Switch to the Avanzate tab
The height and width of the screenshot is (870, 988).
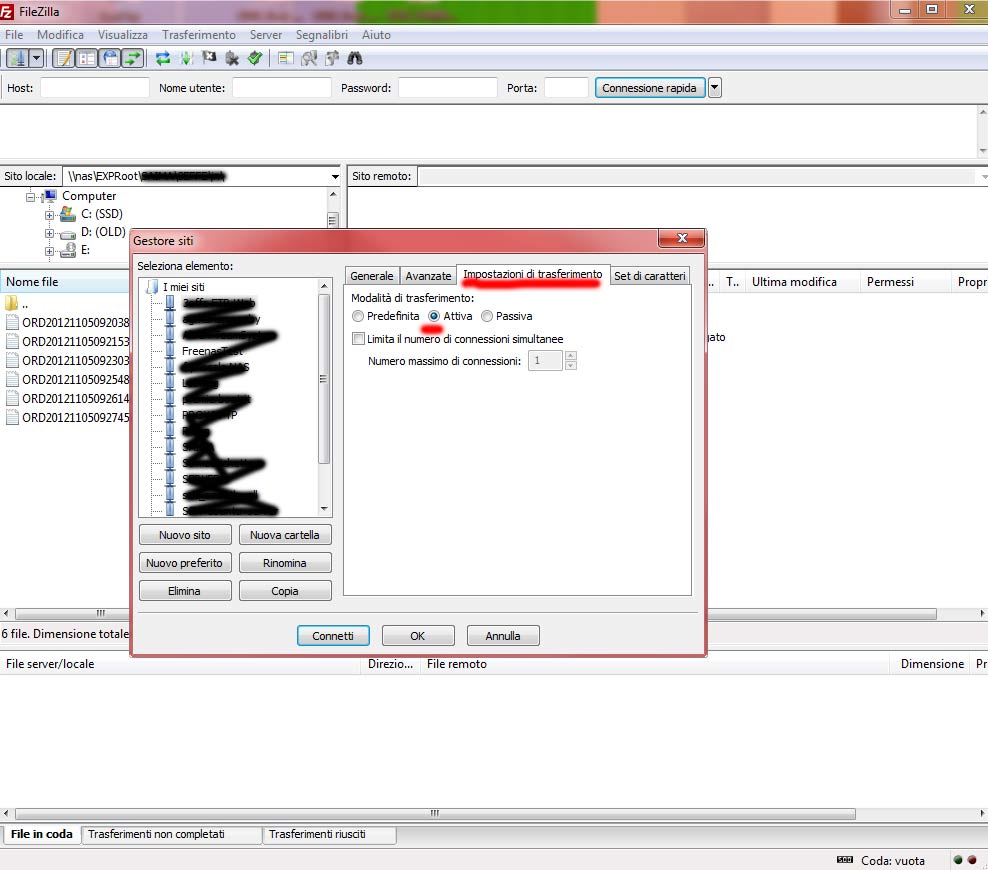[428, 276]
